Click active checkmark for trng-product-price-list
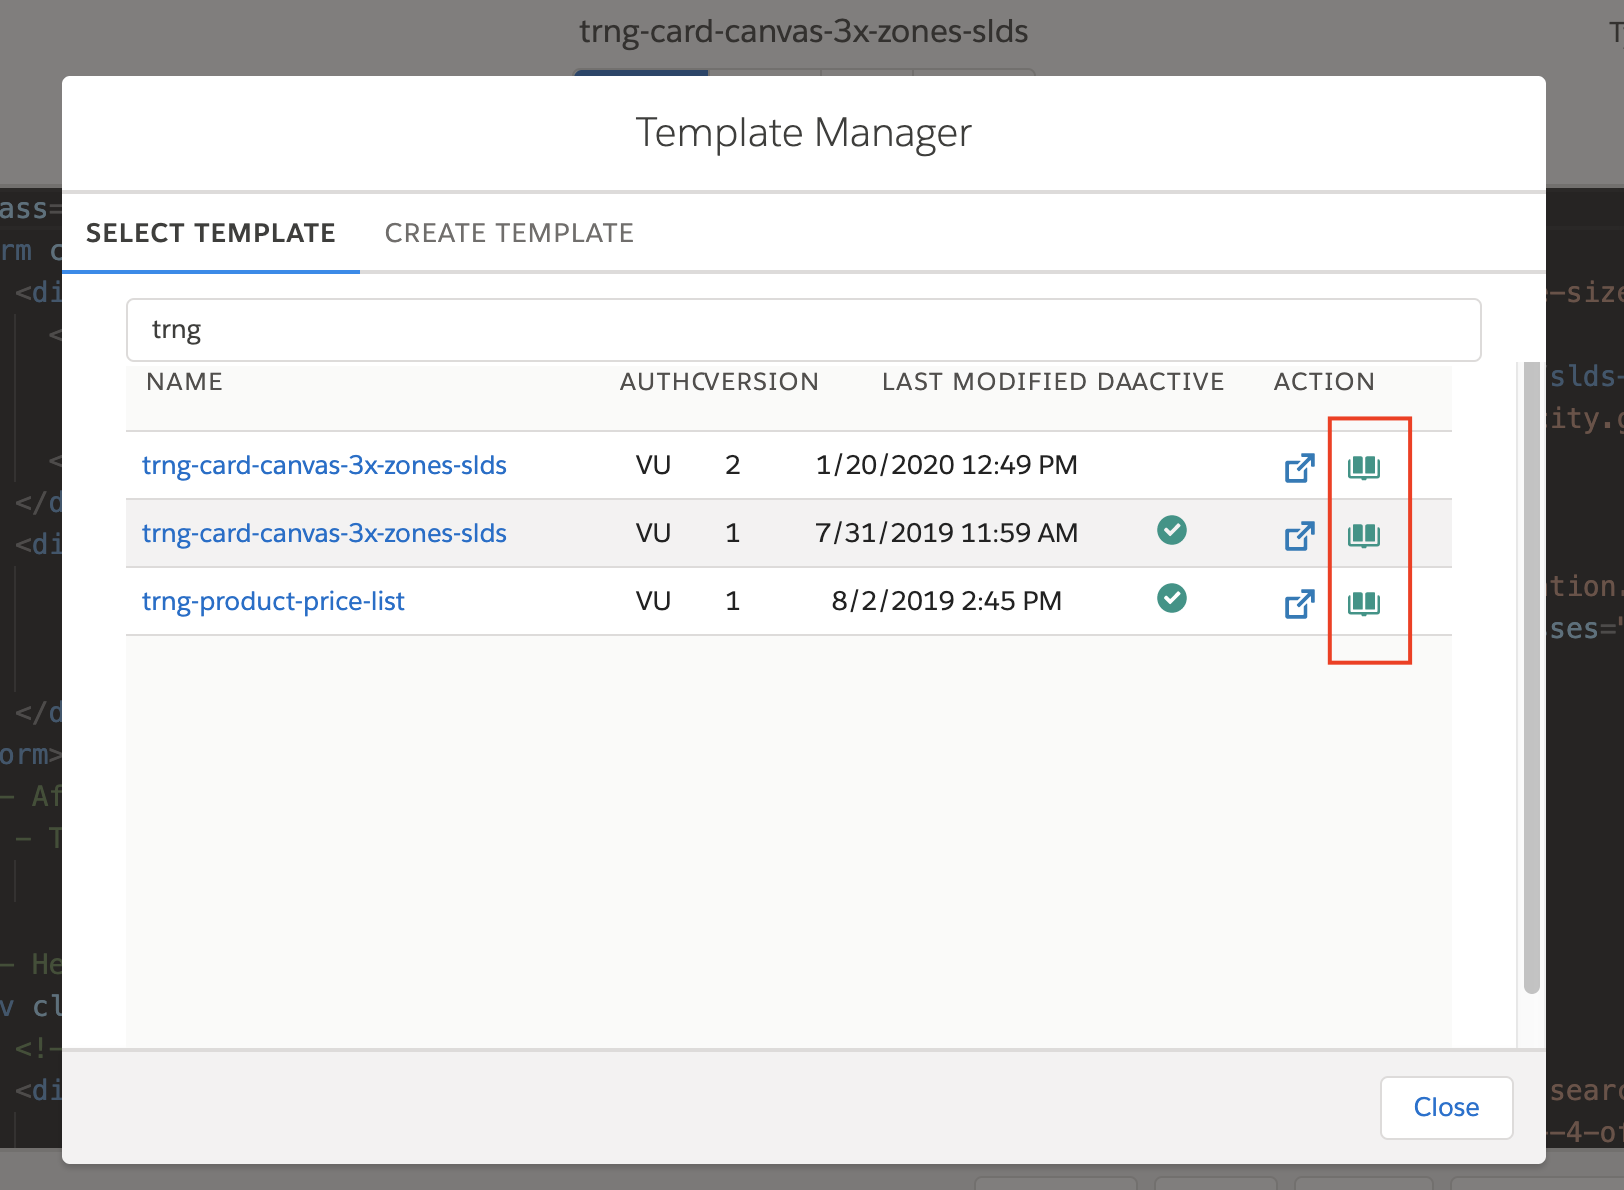The width and height of the screenshot is (1624, 1190). coord(1172,598)
